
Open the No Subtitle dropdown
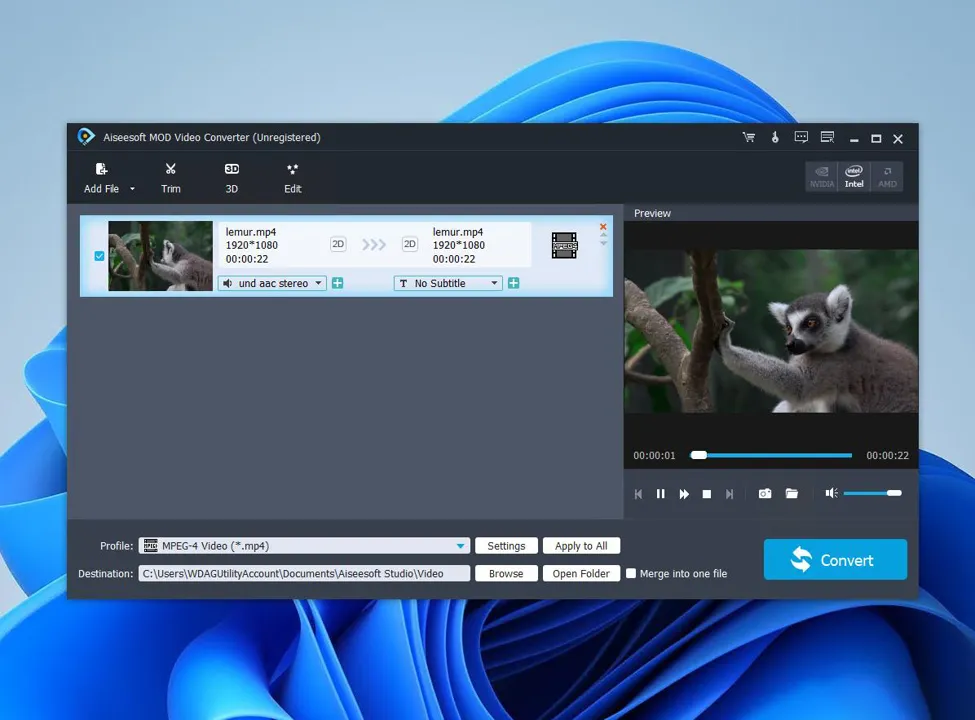tap(448, 283)
